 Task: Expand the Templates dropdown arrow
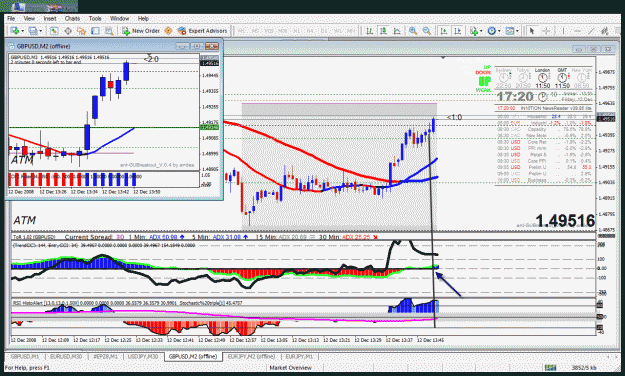(x=517, y=31)
